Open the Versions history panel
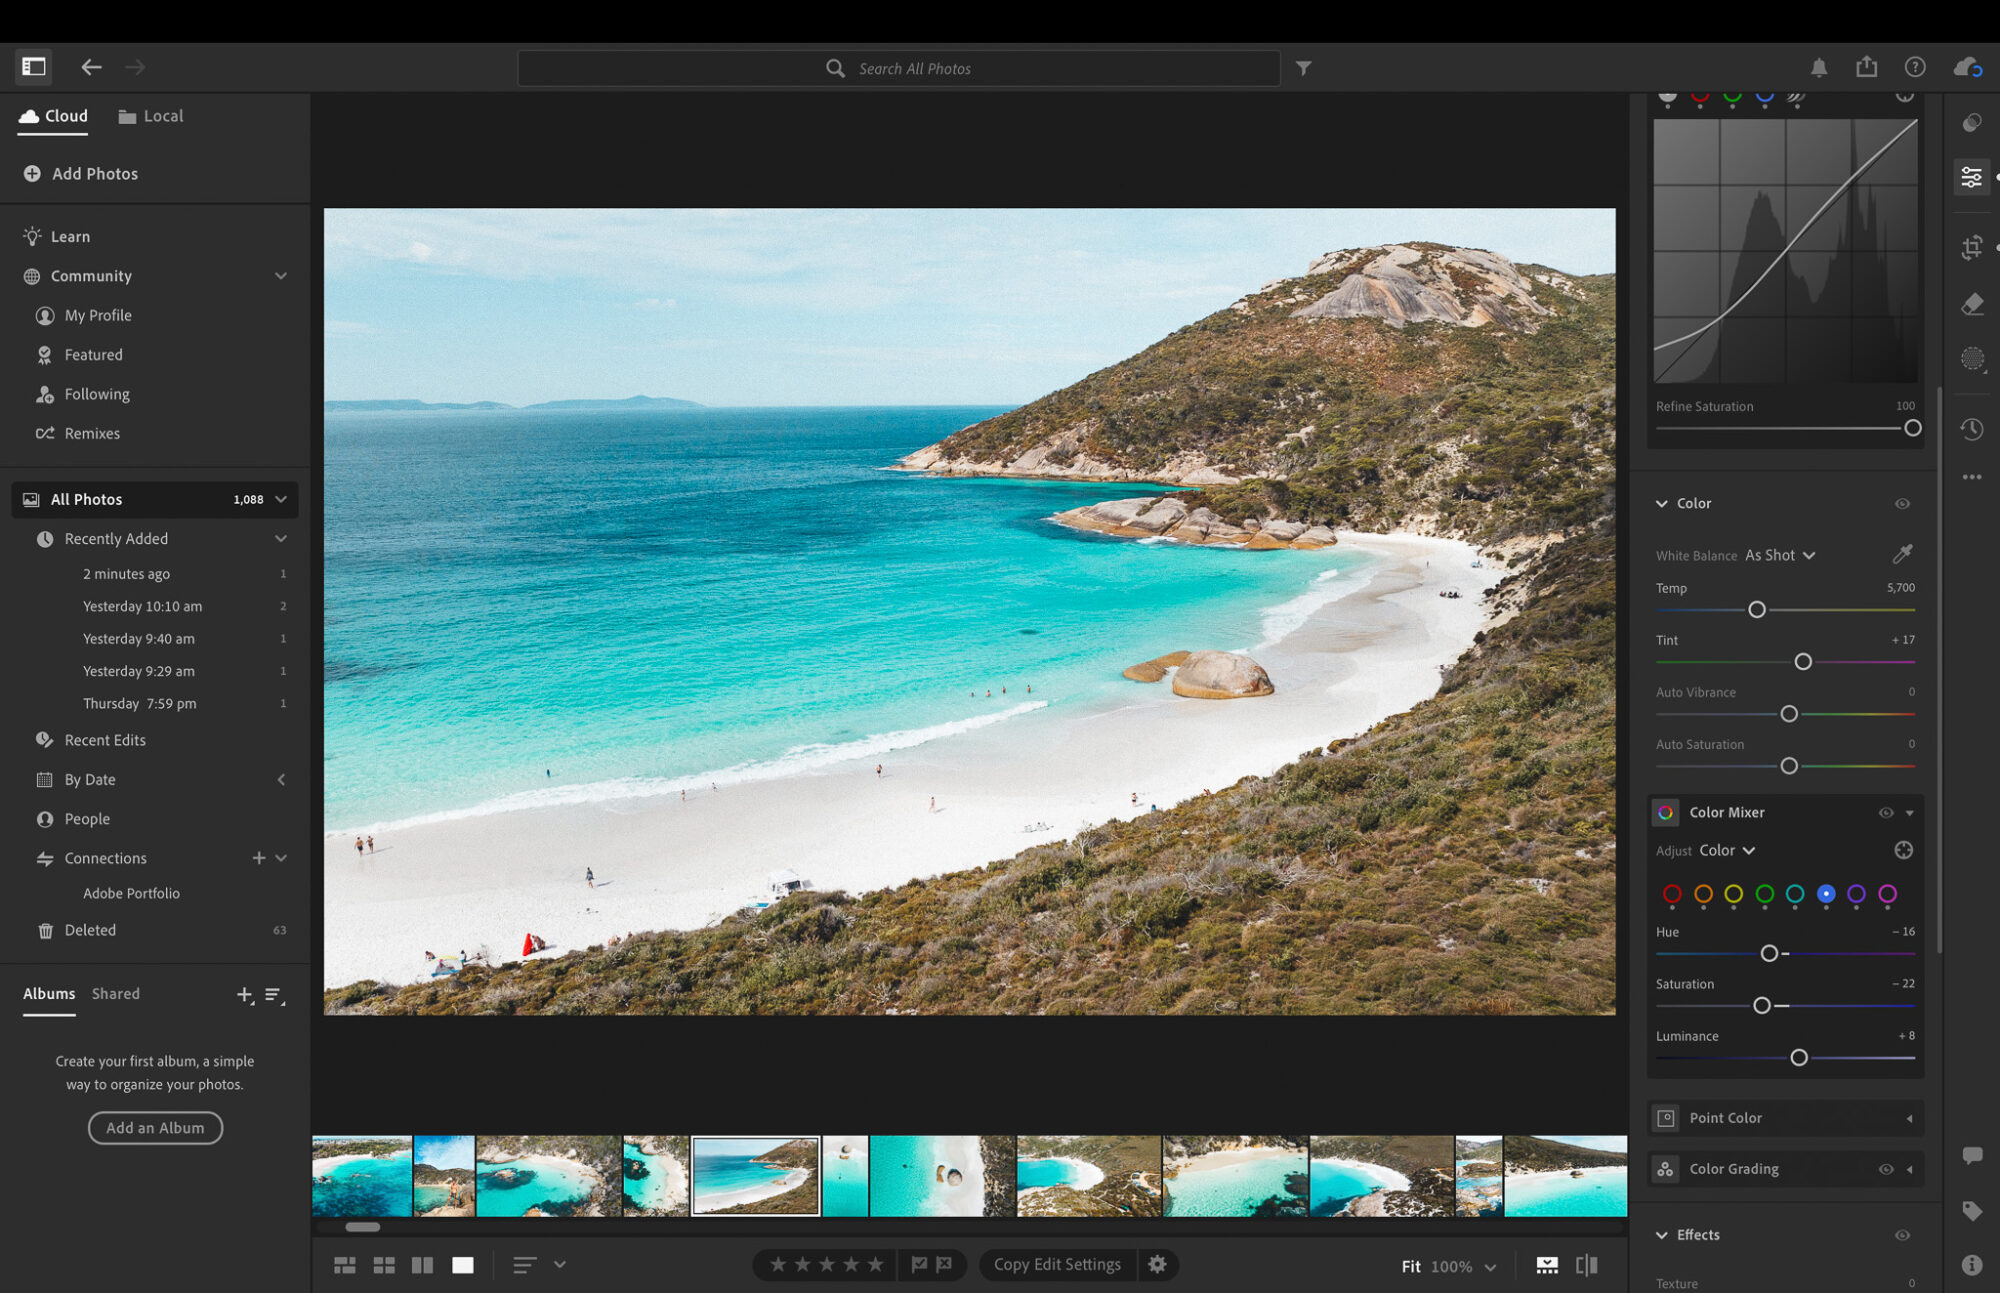2000x1293 pixels. pyautogui.click(x=1971, y=429)
